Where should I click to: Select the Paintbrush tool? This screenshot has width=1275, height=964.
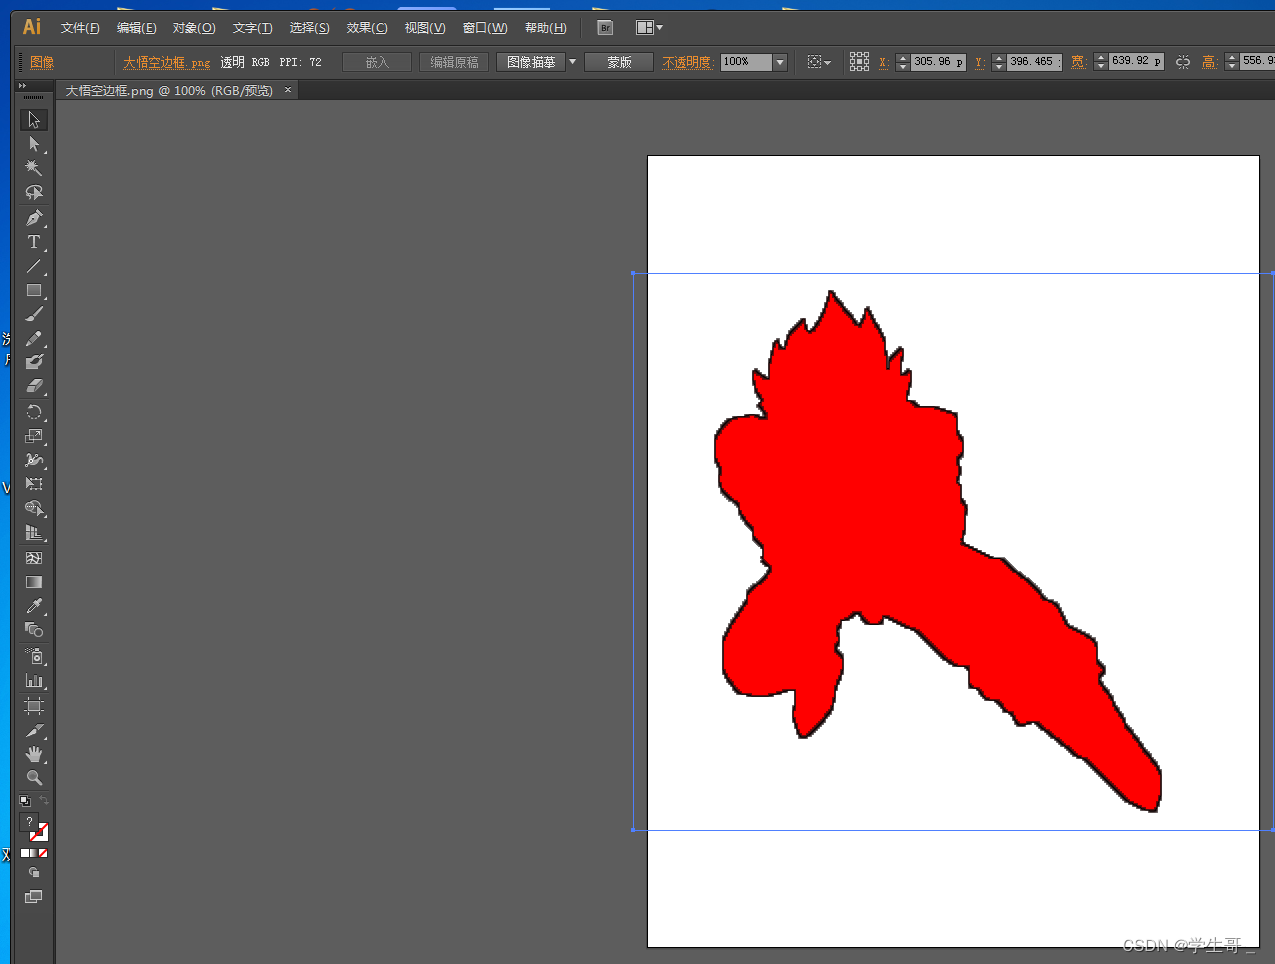[x=34, y=314]
